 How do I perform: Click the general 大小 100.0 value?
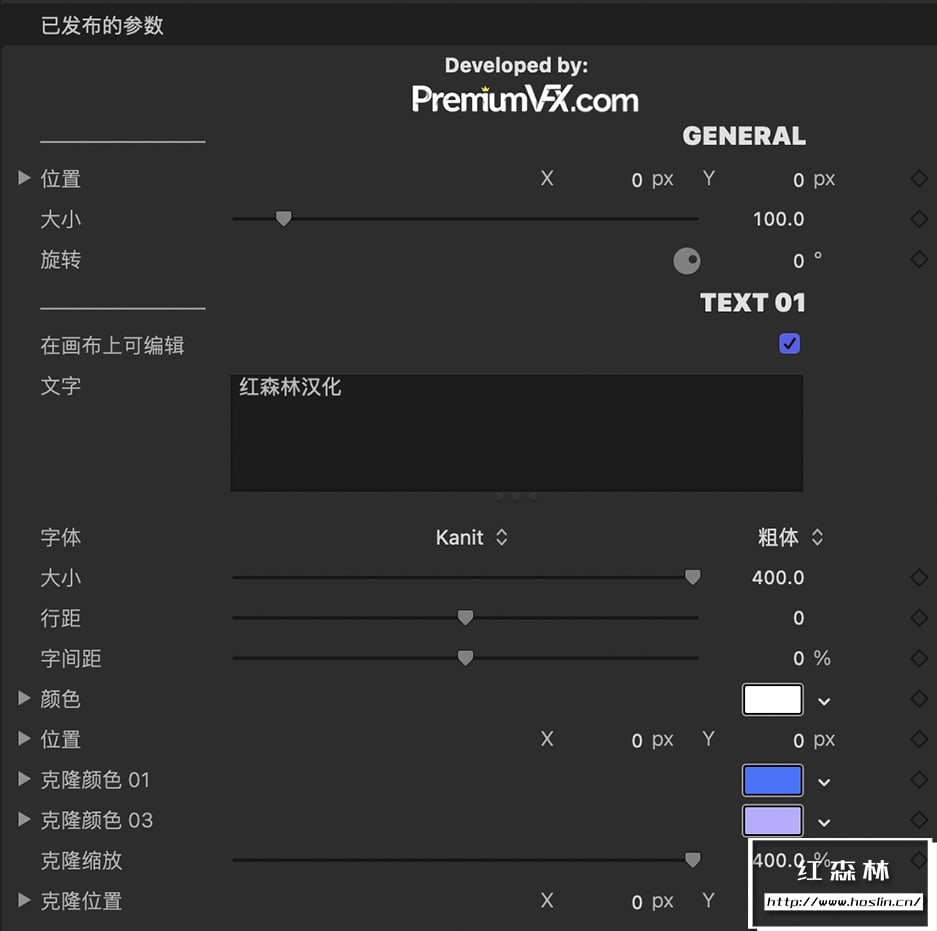pyautogui.click(x=778, y=219)
